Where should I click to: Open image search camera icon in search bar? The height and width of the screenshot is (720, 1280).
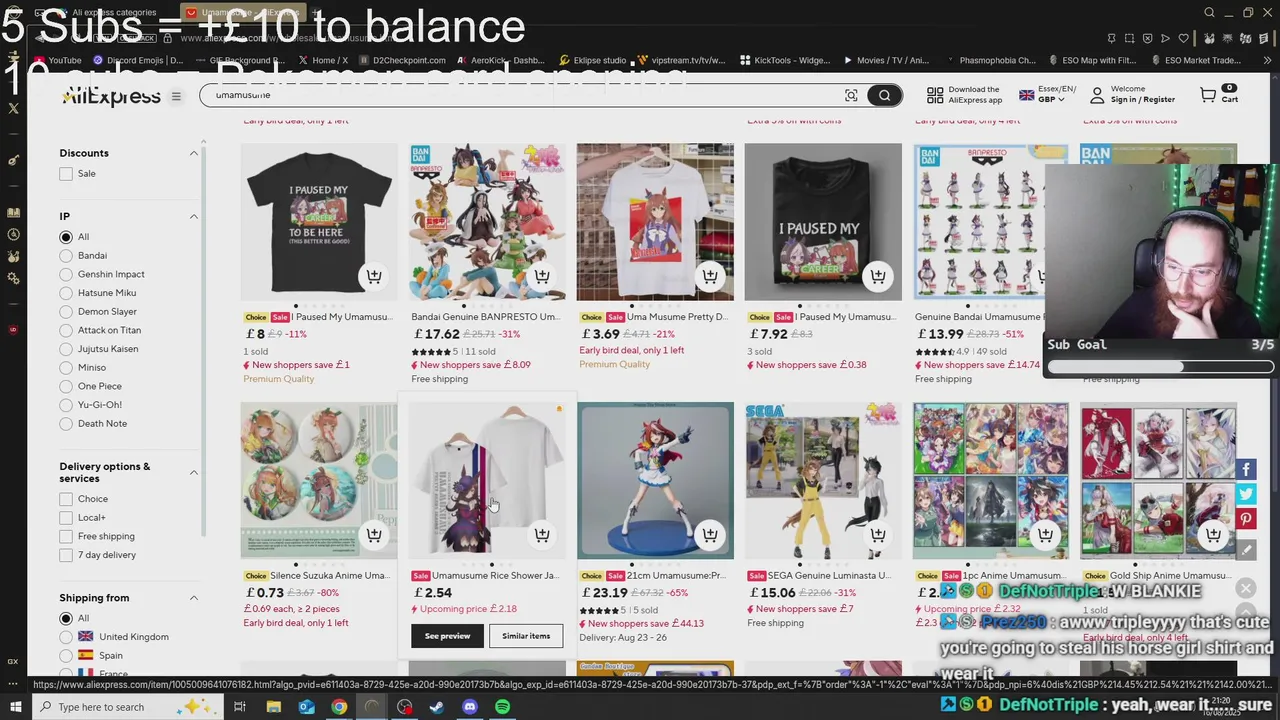coord(851,96)
